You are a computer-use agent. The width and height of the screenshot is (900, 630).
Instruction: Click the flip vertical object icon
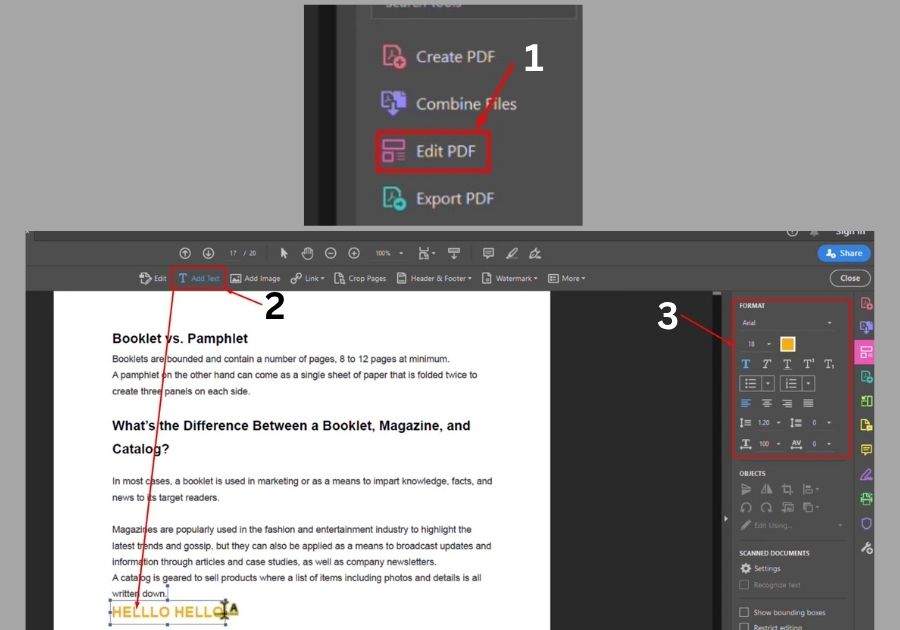[x=746, y=489]
